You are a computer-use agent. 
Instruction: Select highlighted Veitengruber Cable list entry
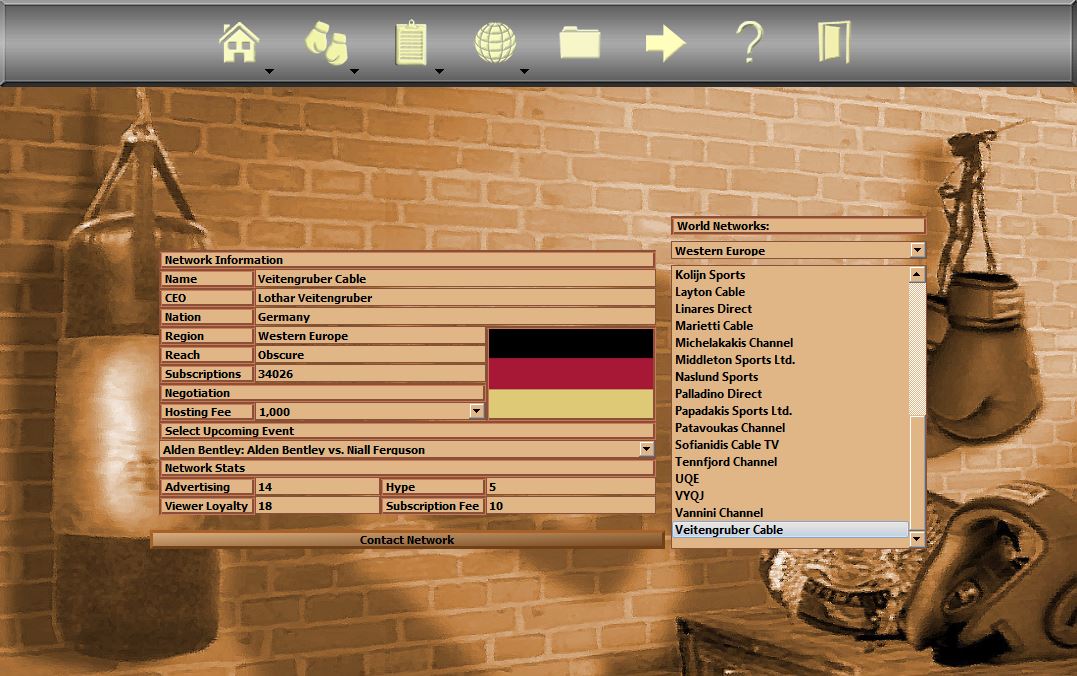791,530
